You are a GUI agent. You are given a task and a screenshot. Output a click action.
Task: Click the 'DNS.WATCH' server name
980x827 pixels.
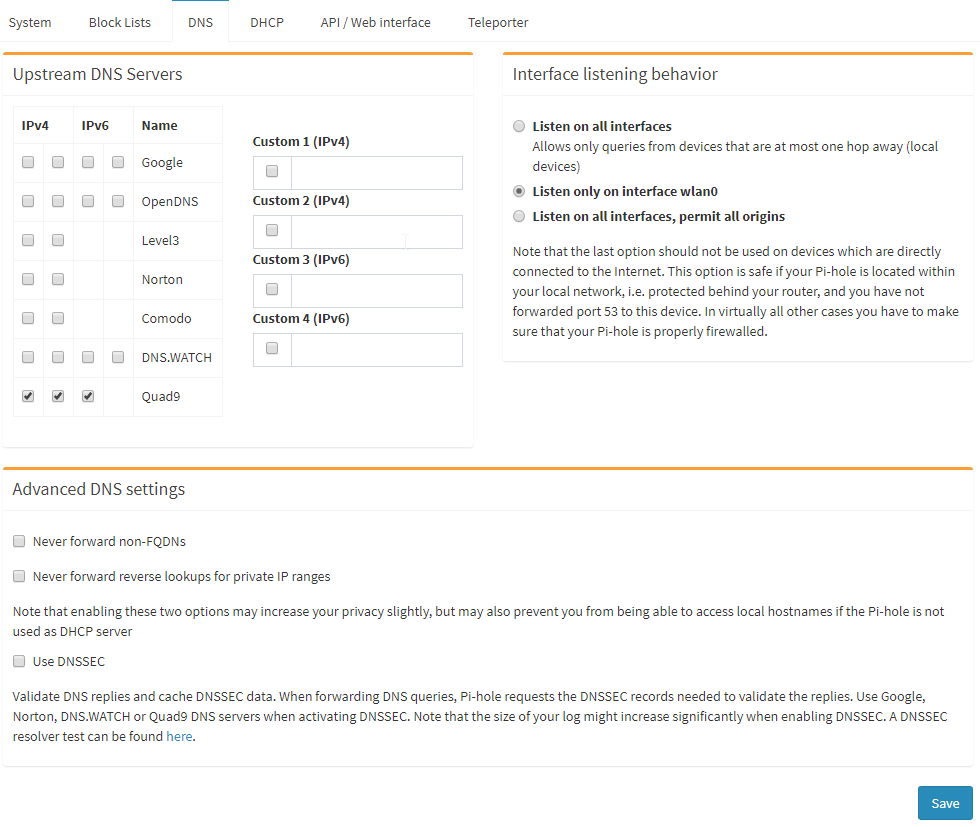point(177,358)
